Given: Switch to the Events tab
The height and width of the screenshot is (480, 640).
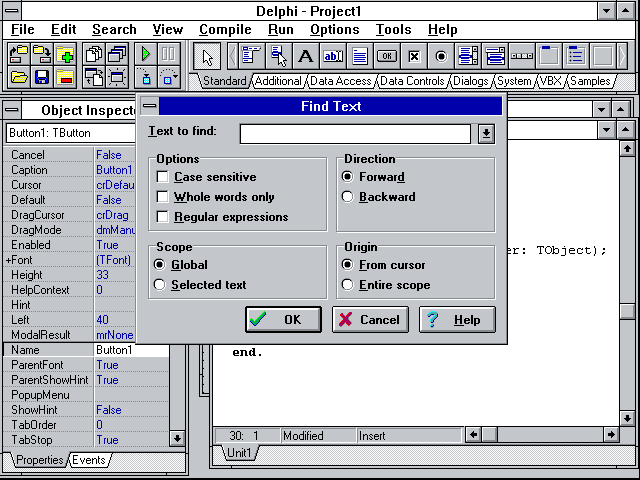Looking at the screenshot, I should click(89, 461).
